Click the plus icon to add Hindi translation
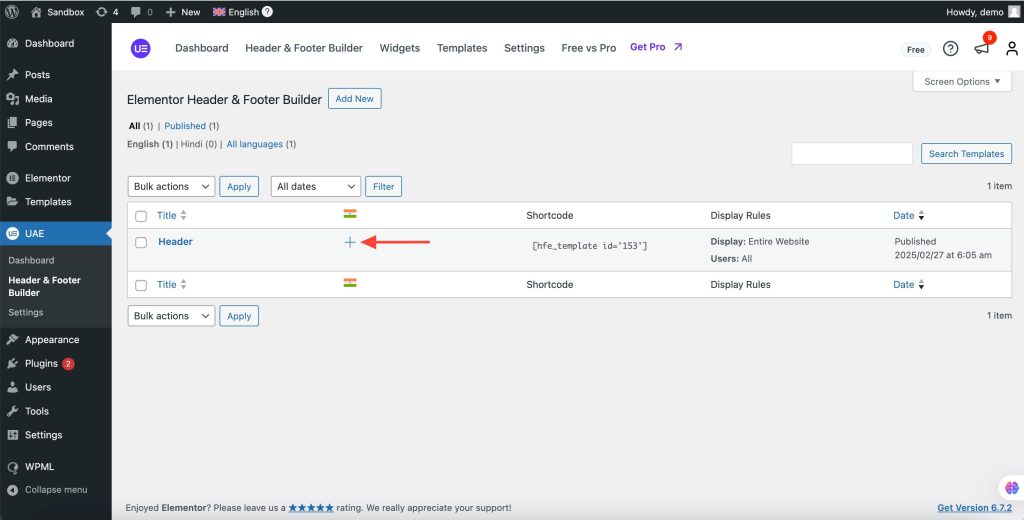The height and width of the screenshot is (520, 1024). tap(350, 242)
